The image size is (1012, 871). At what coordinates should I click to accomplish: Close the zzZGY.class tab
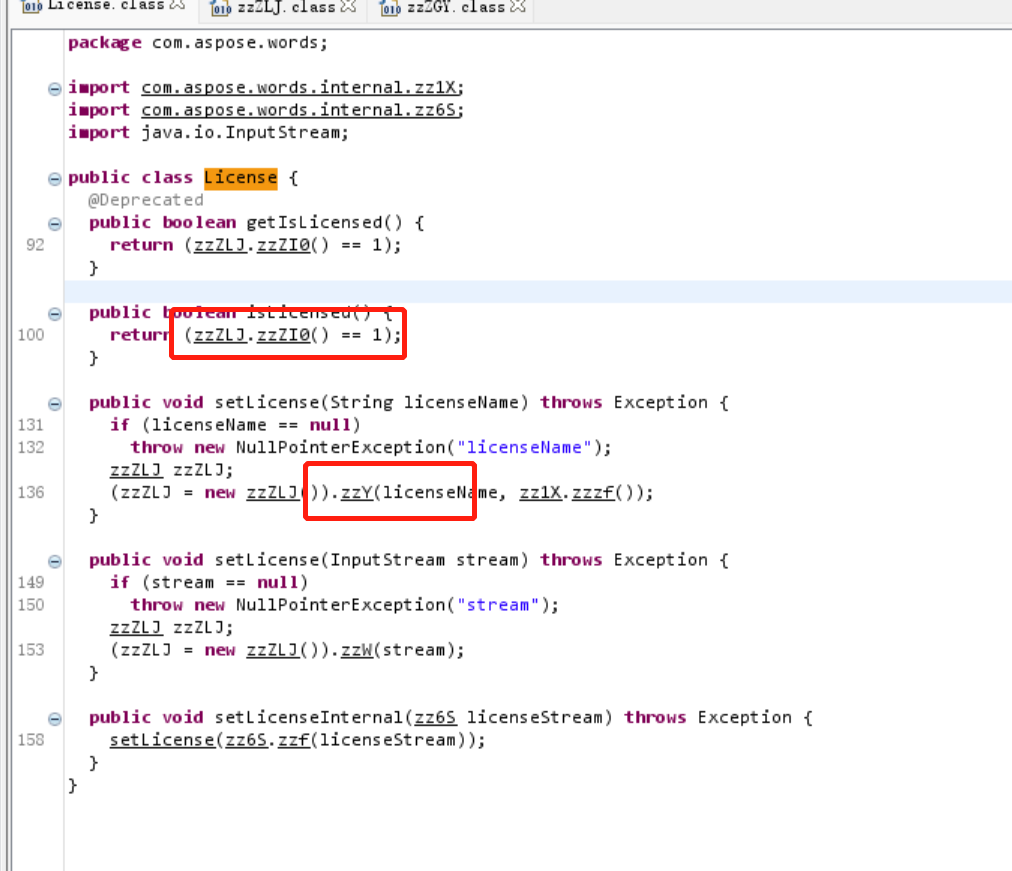pyautogui.click(x=518, y=6)
